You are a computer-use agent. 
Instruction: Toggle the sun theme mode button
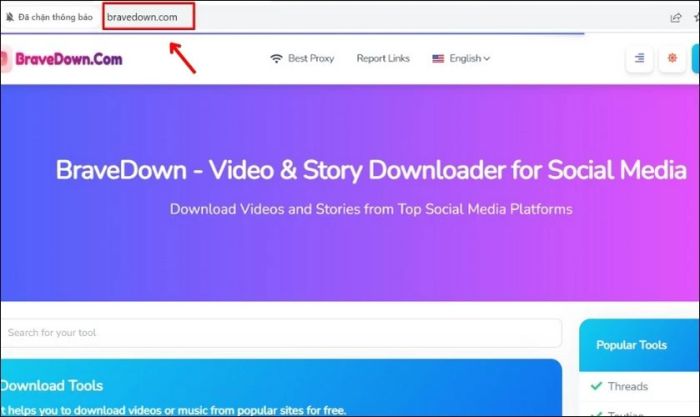click(x=672, y=58)
